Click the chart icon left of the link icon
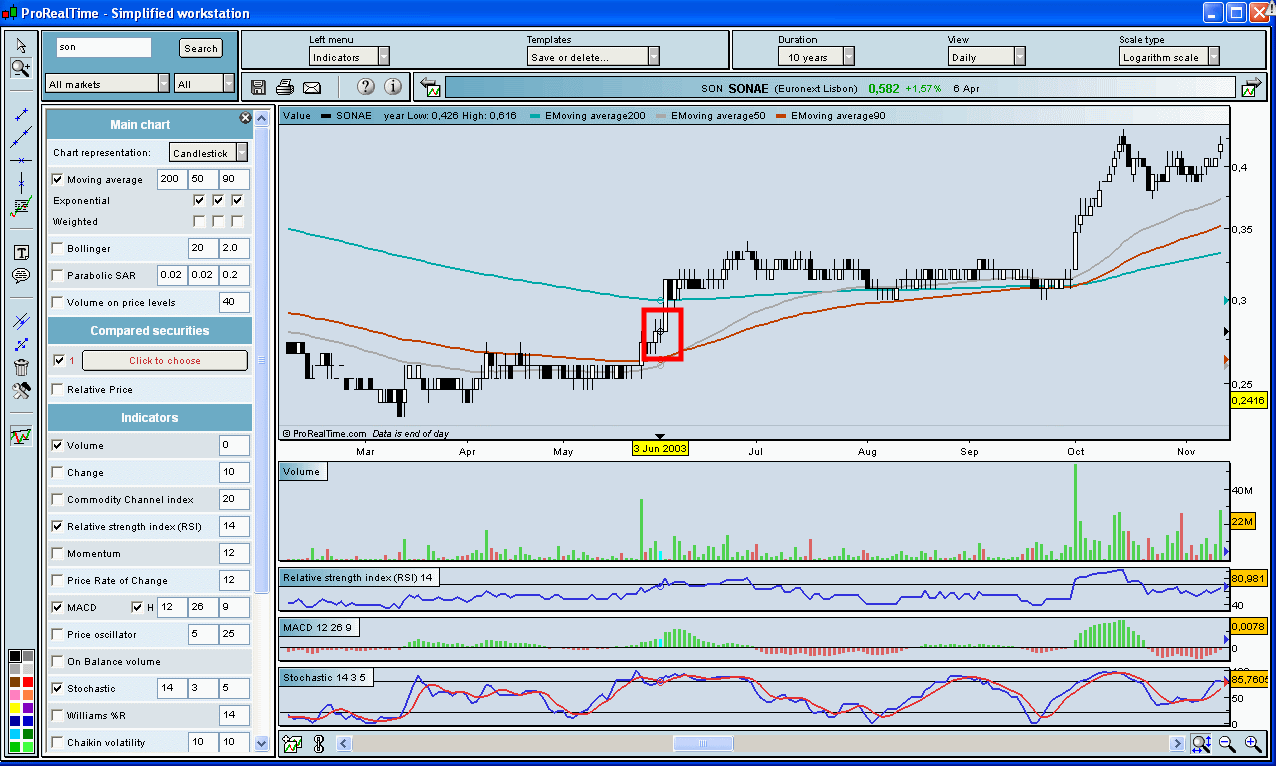1276x766 pixels. [293, 743]
